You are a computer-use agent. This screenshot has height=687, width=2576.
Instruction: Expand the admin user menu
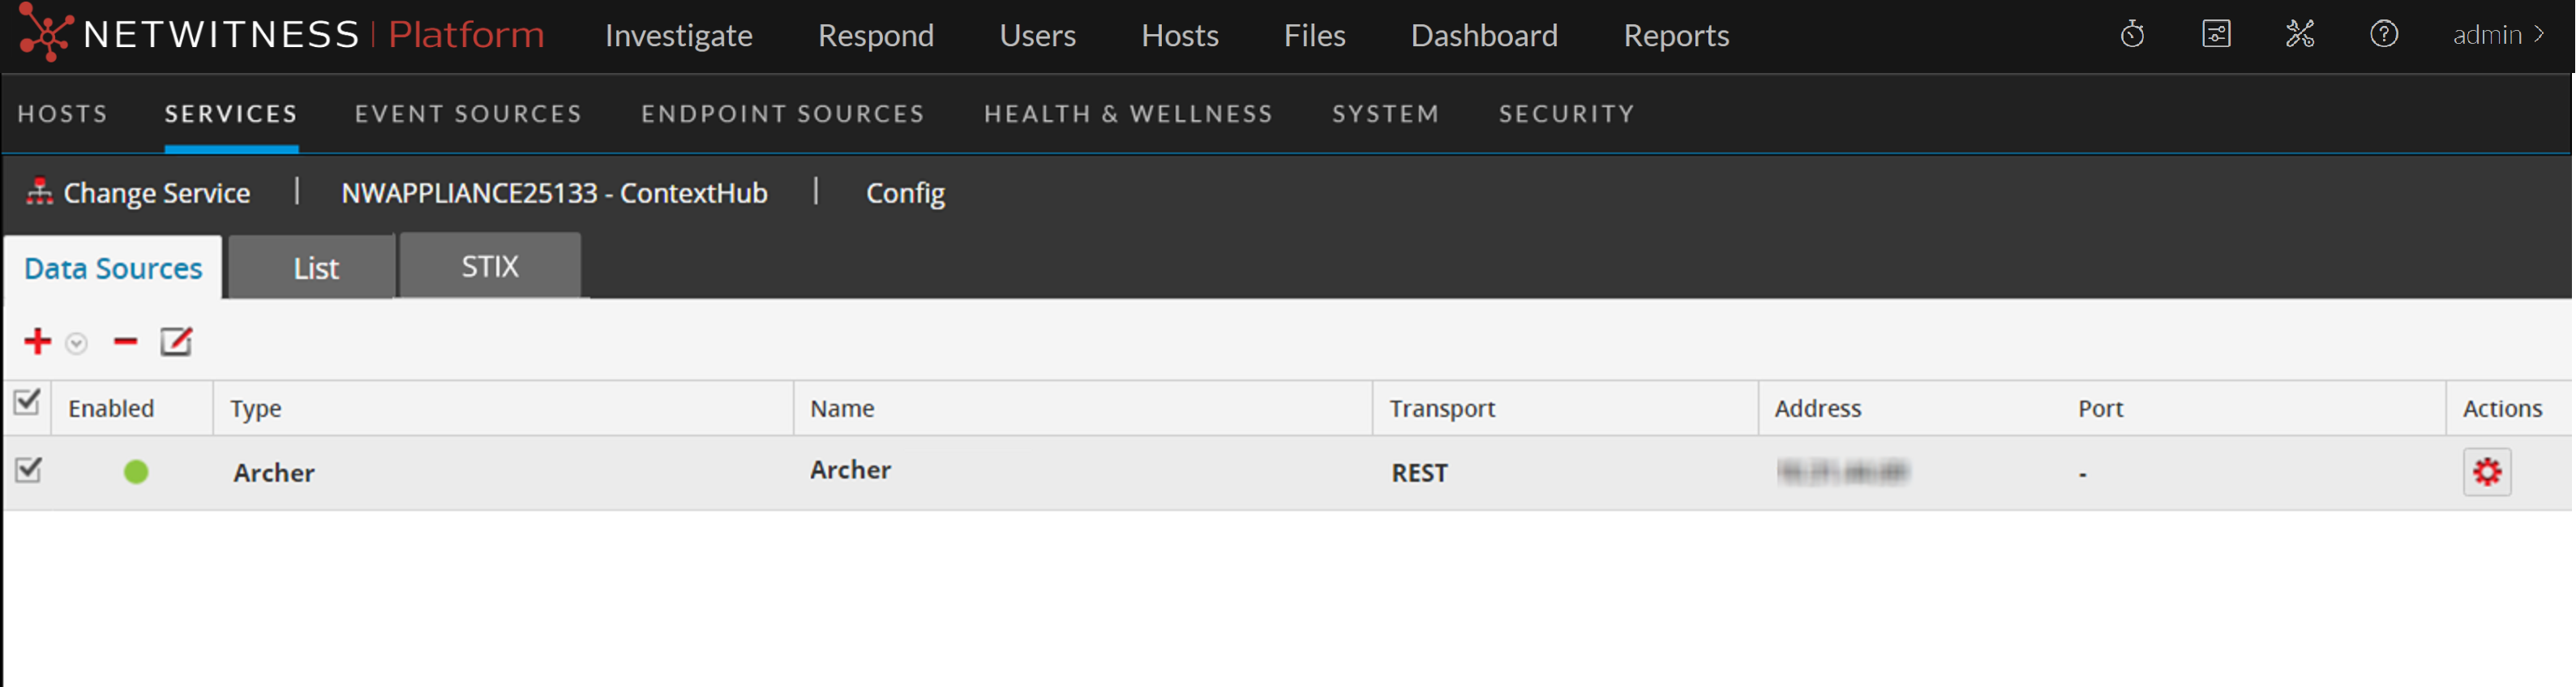click(2497, 35)
